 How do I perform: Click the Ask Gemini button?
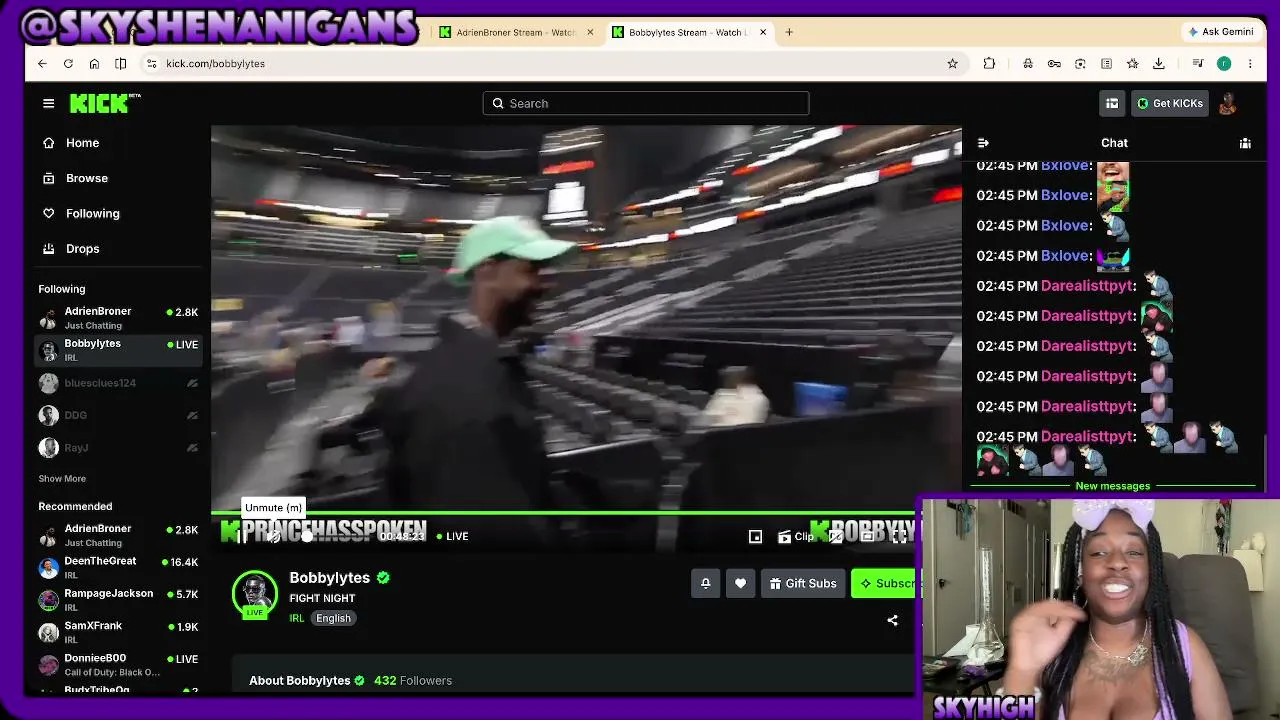(1220, 32)
